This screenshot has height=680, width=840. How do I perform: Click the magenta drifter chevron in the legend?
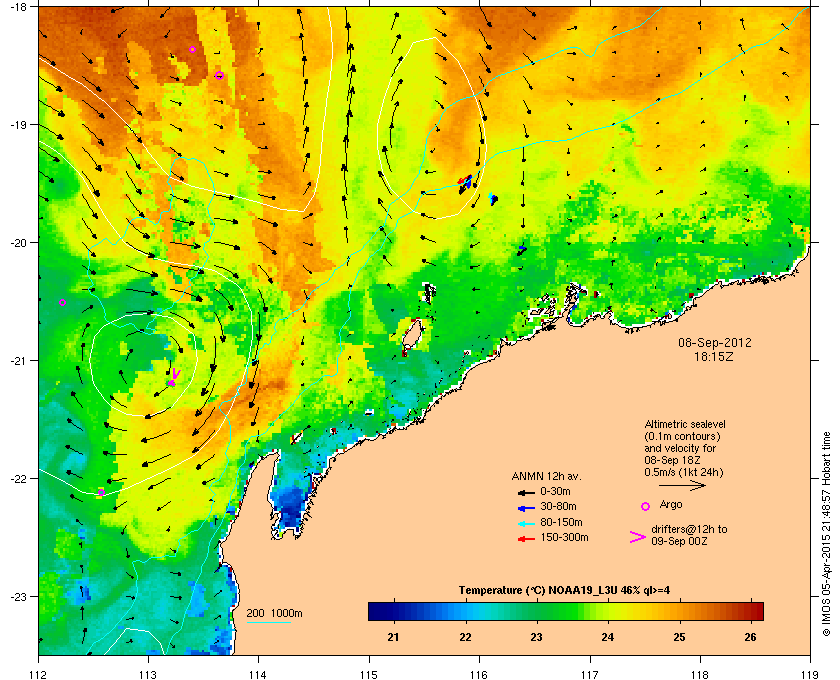coord(638,537)
